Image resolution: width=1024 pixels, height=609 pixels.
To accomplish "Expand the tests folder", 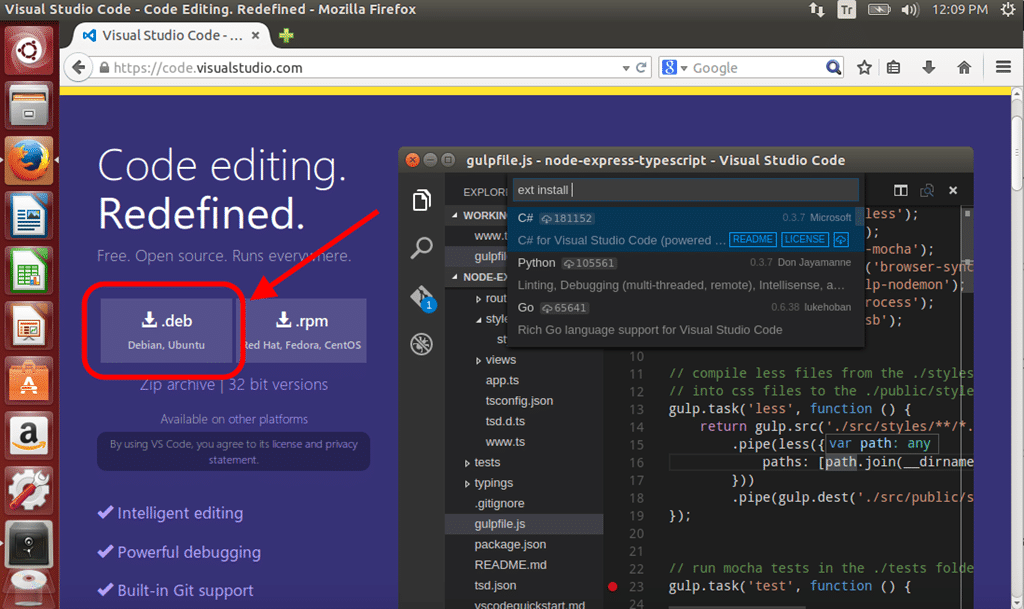I will pos(467,463).
